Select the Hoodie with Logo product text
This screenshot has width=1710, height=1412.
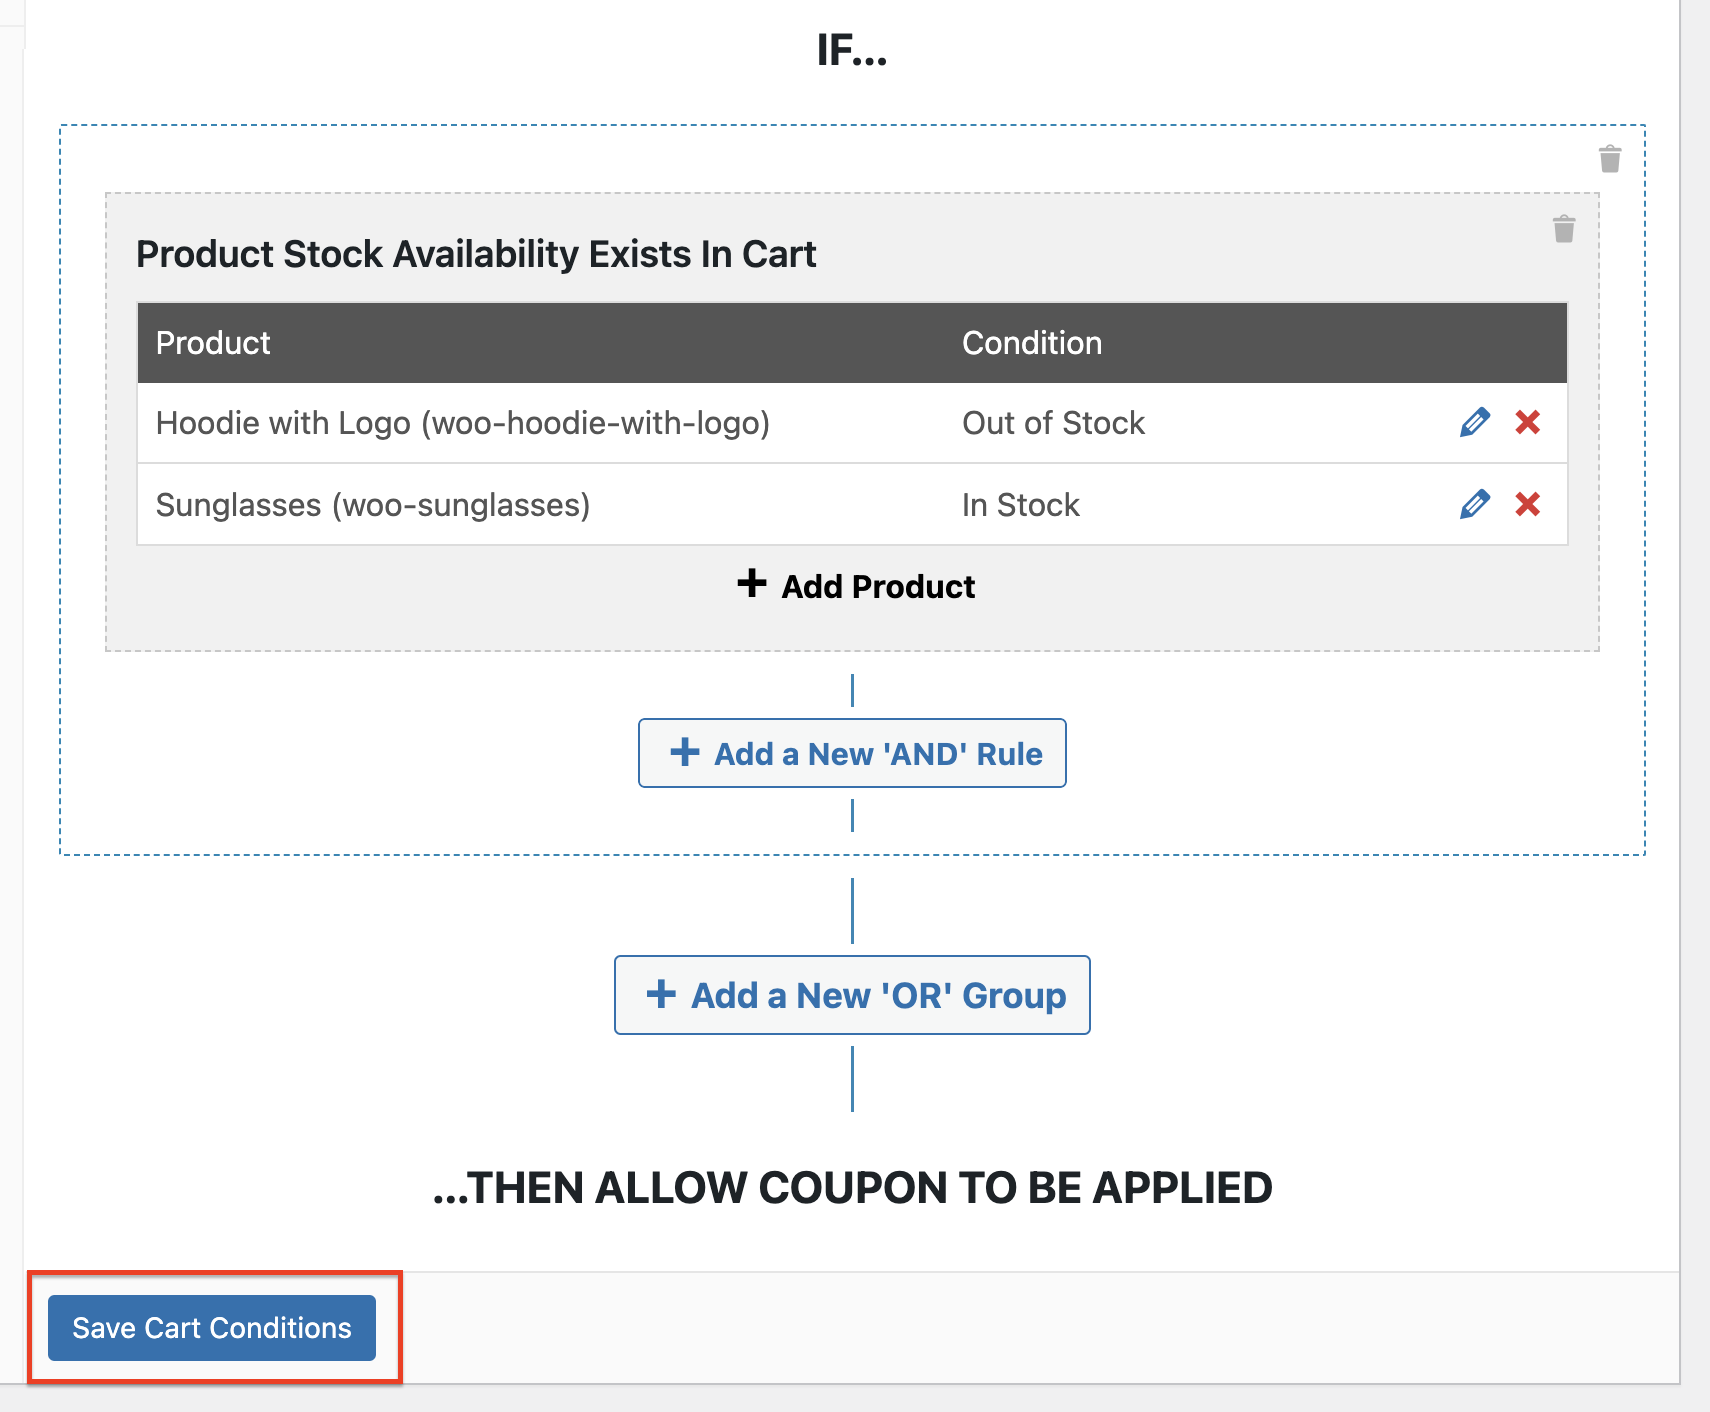click(463, 423)
